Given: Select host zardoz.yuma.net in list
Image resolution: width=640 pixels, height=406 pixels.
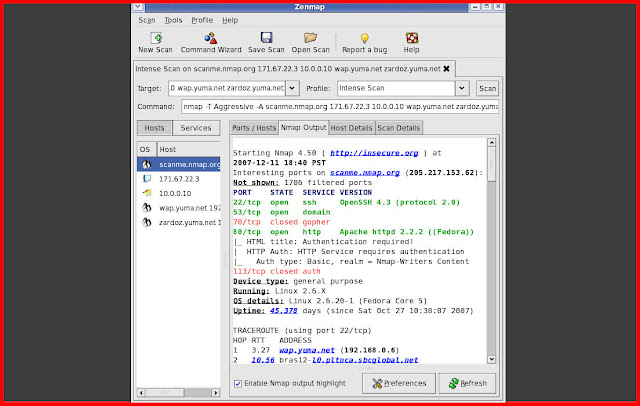Looking at the screenshot, I should tap(178, 222).
